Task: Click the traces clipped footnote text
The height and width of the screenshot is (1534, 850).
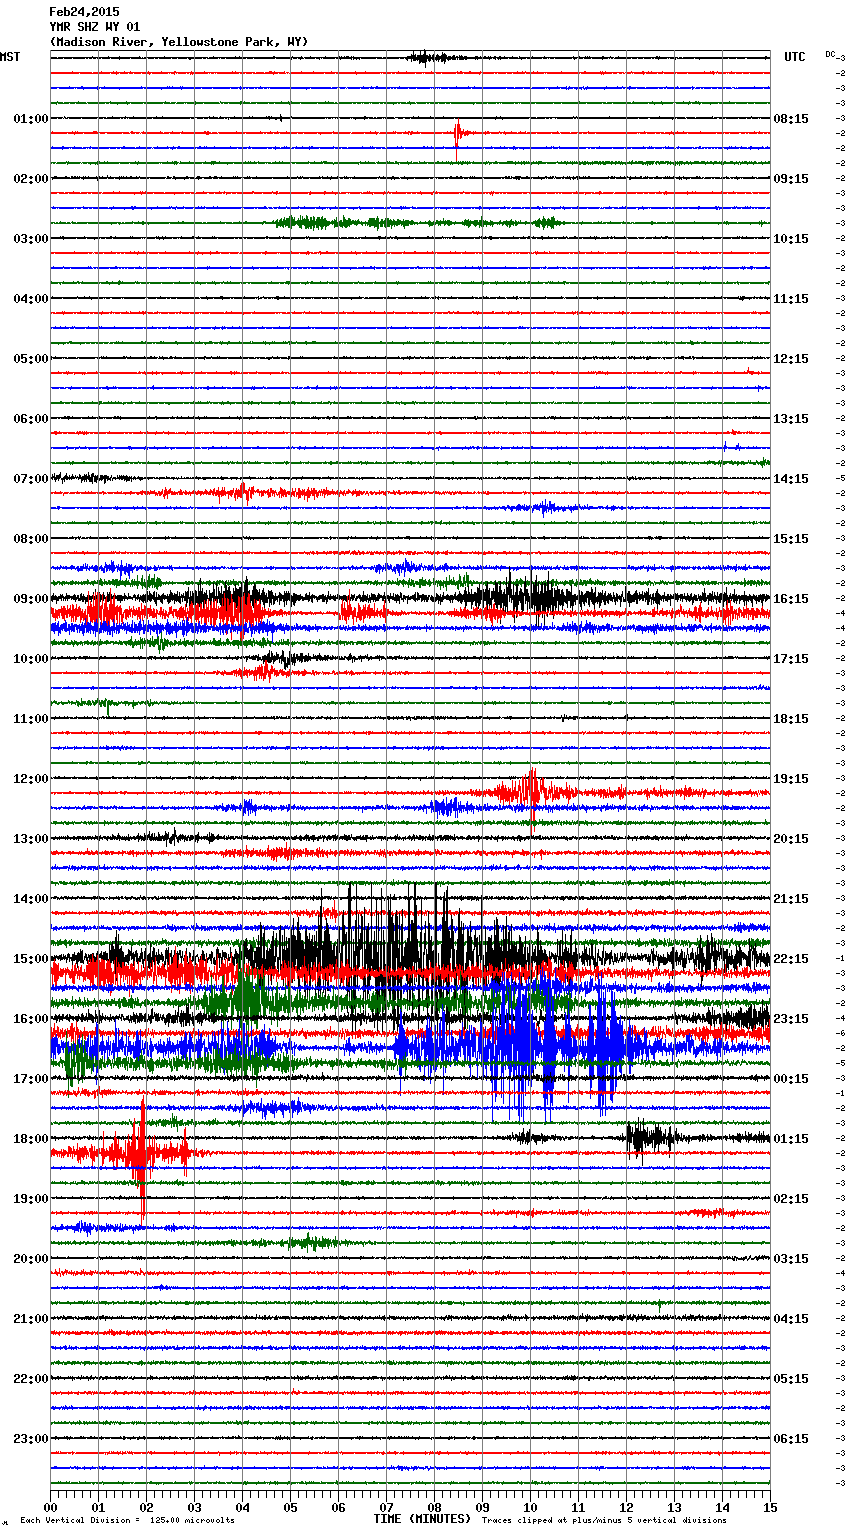Action: point(604,1520)
